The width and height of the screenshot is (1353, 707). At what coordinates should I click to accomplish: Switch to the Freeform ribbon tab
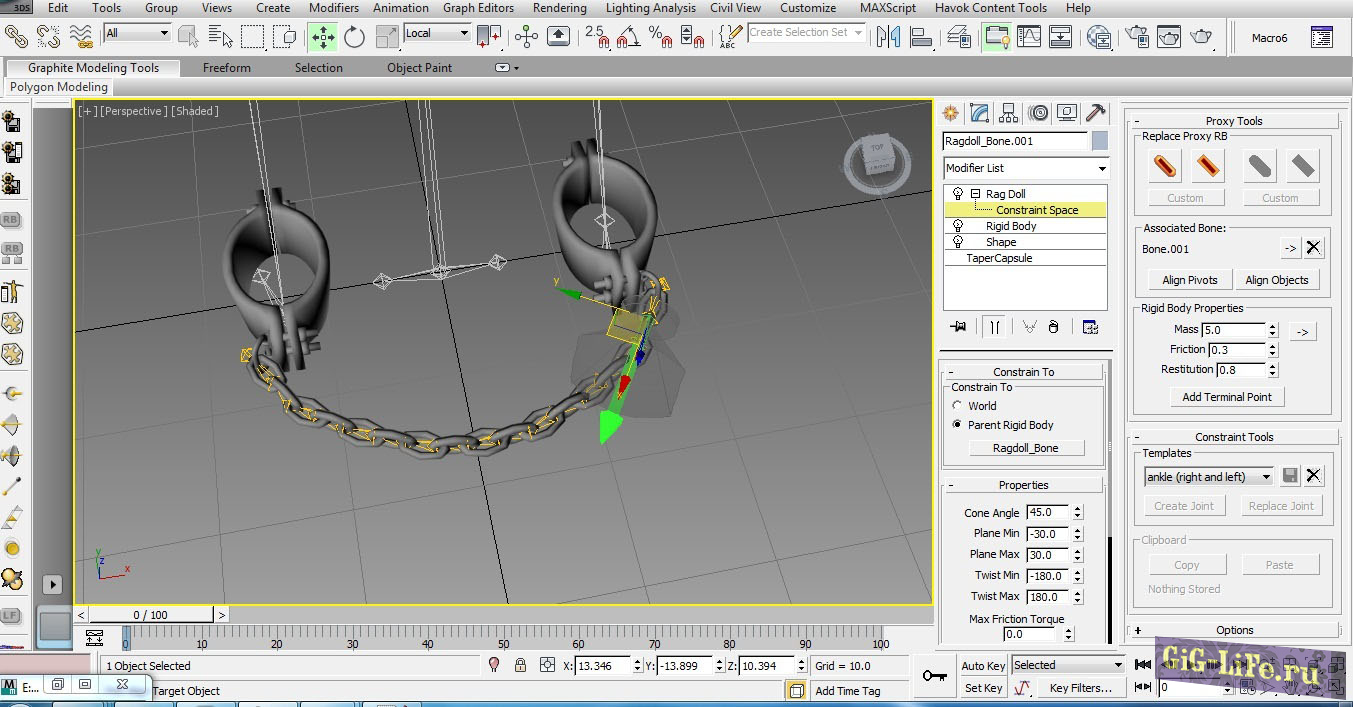(x=227, y=68)
